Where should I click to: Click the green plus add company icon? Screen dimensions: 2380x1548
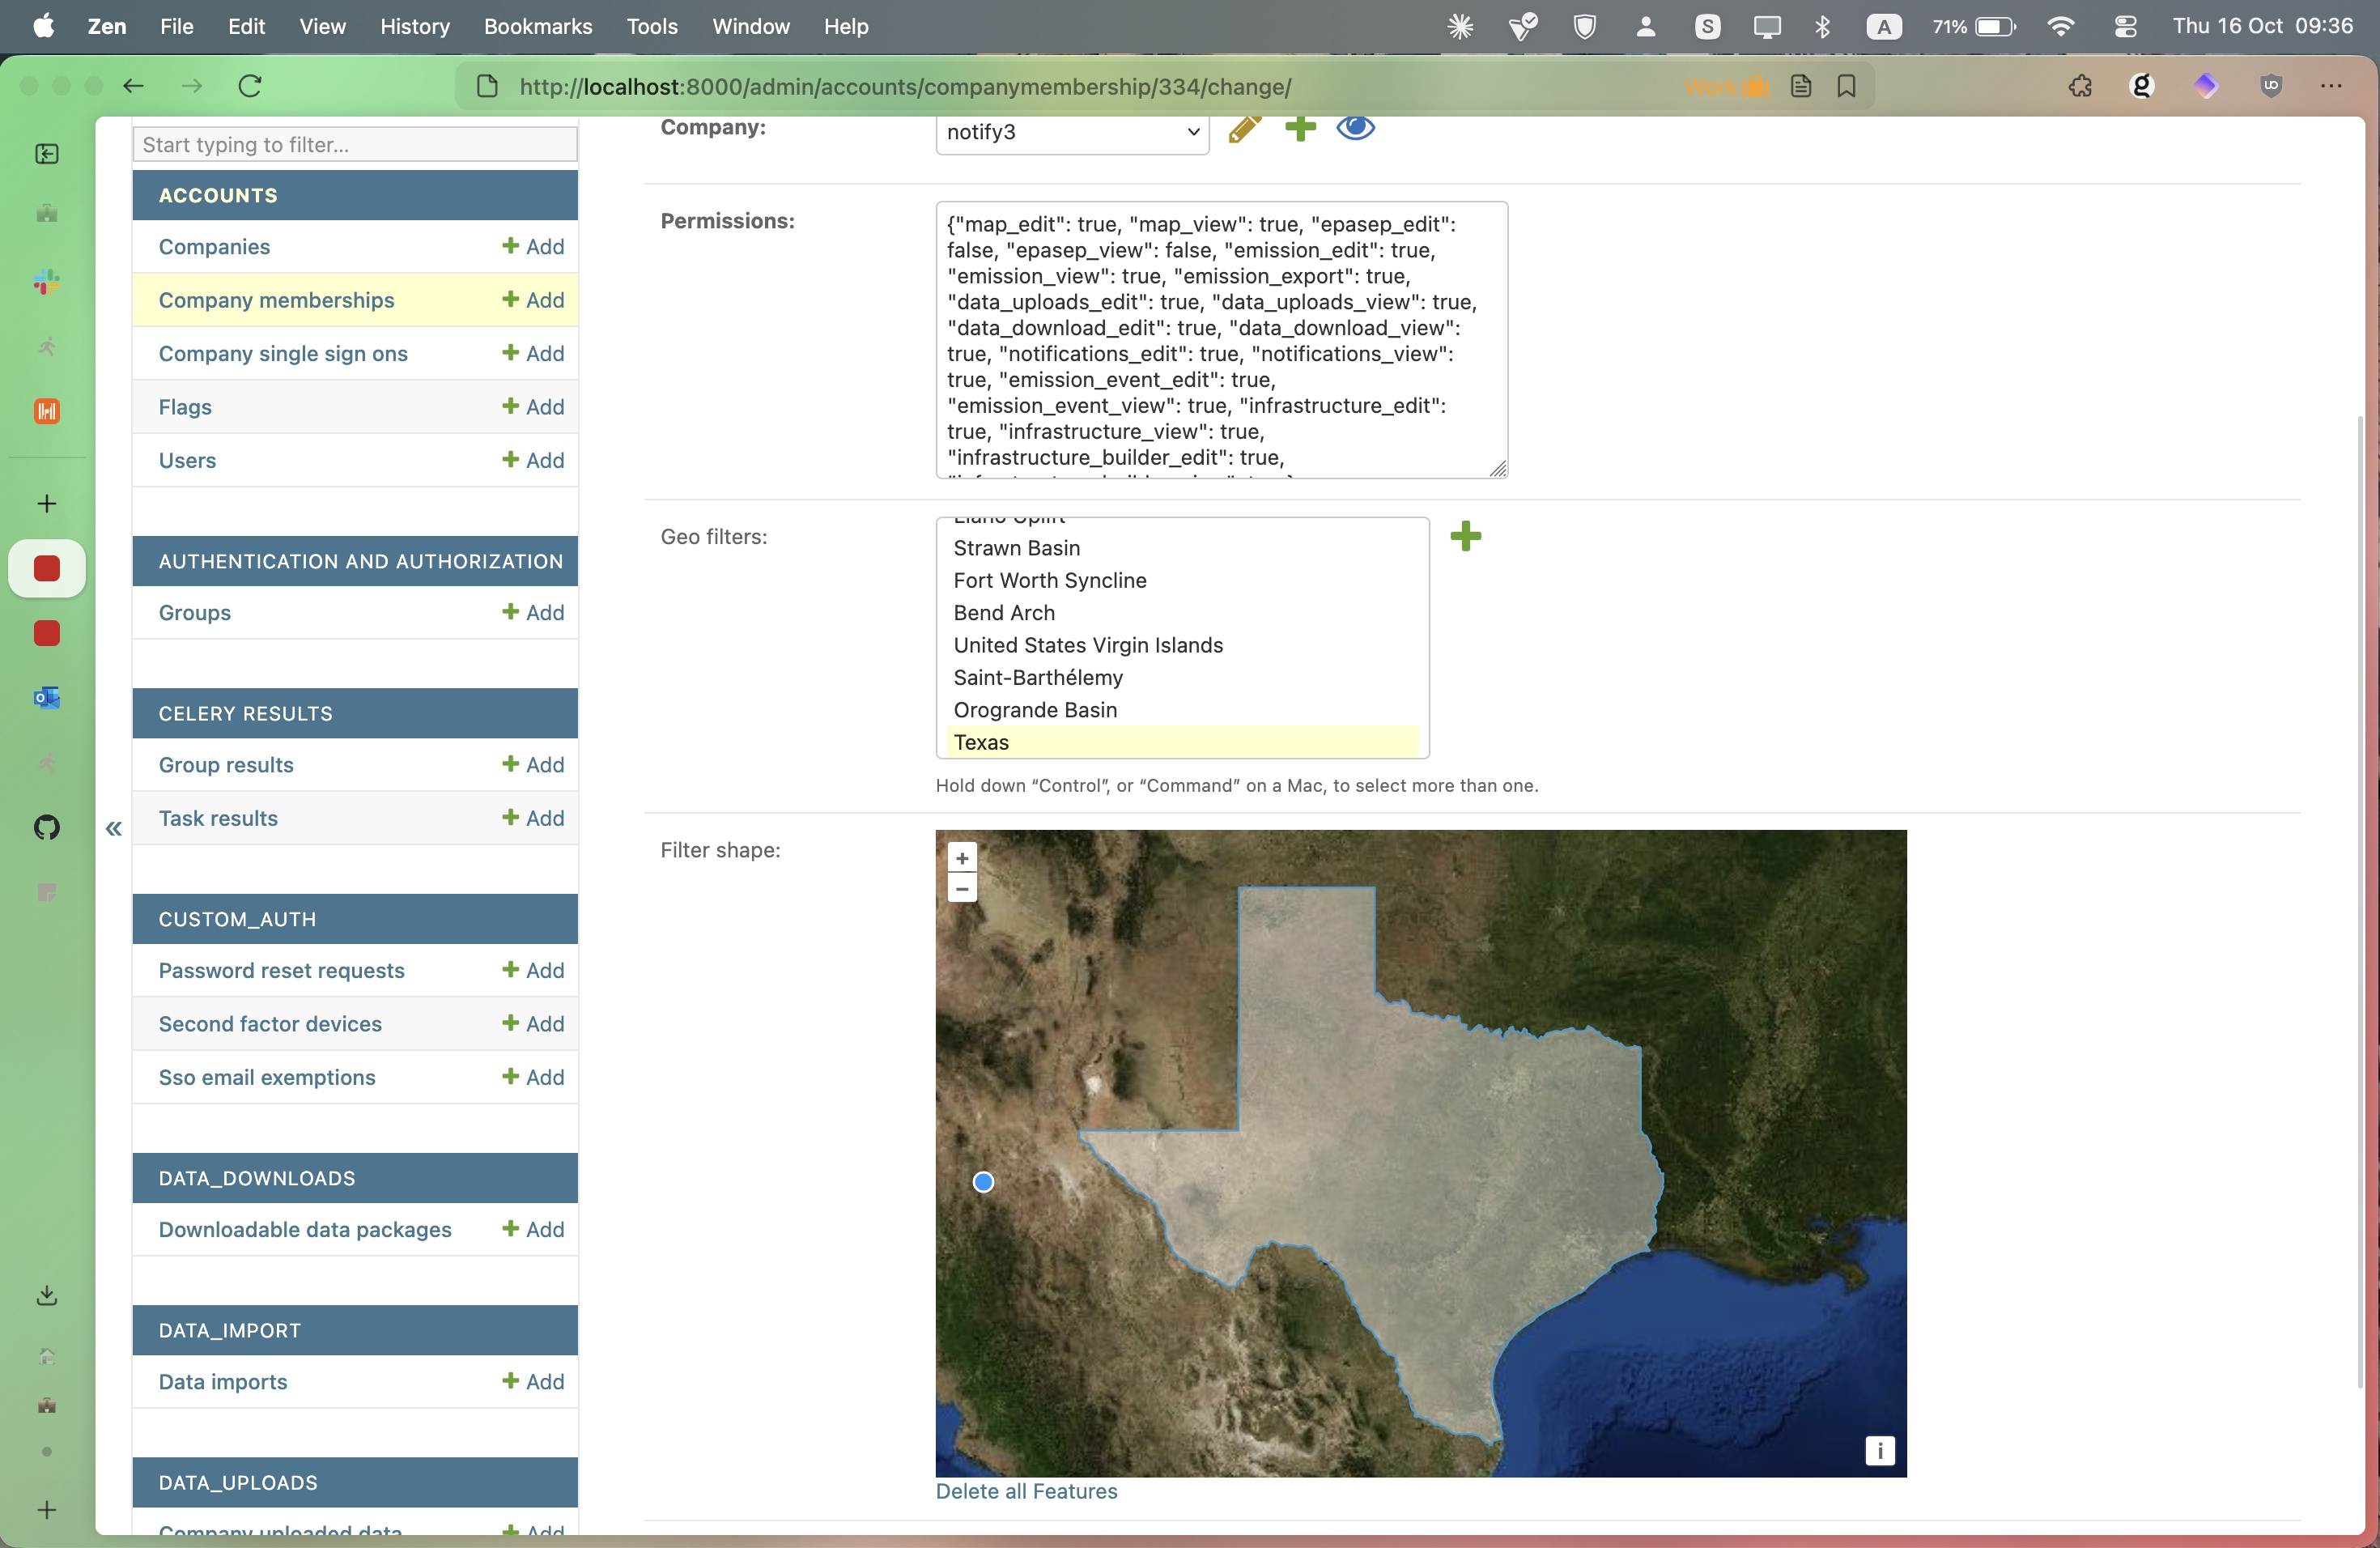[1299, 128]
